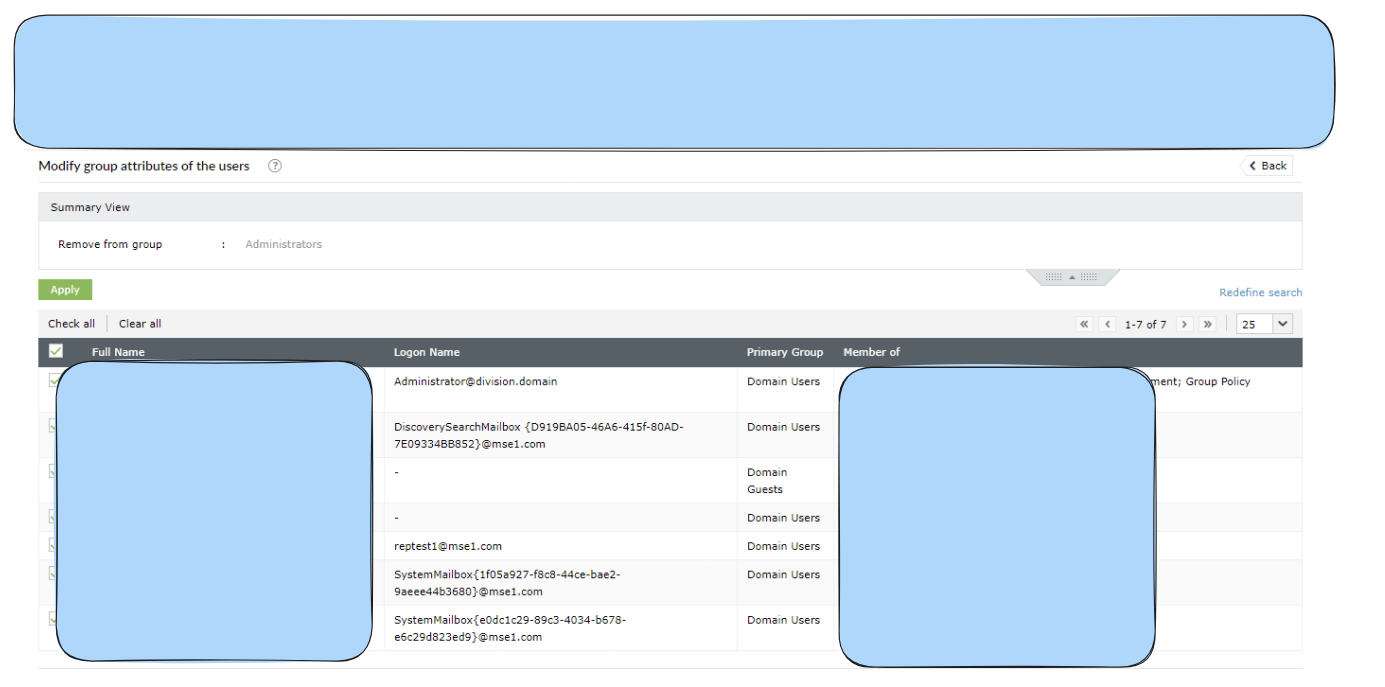This screenshot has width=1385, height=687.
Task: Toggle the select-all checkbox in table header
Action: coord(56,351)
